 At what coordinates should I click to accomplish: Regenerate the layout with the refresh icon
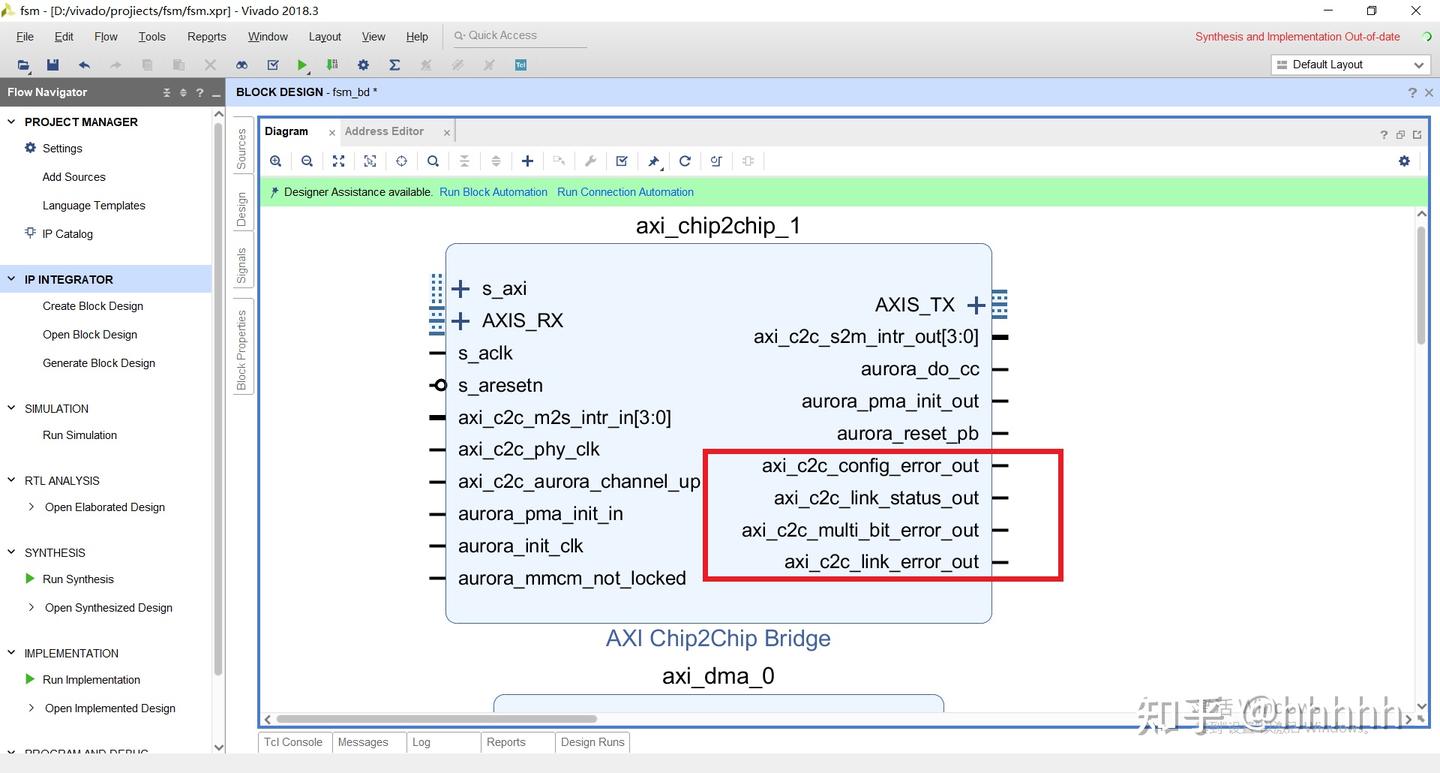685,161
